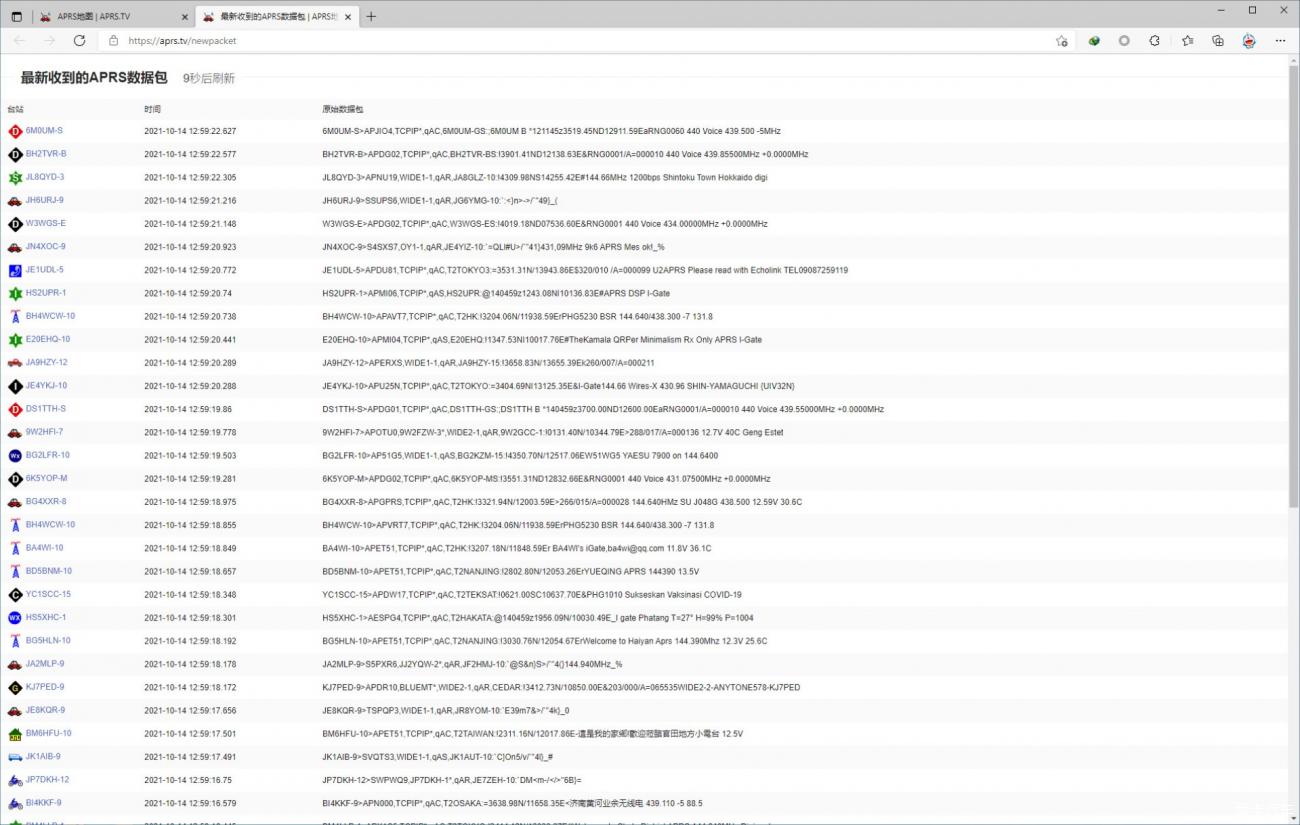Click the antenna tower icon beside BA4WI-10
This screenshot has width=1300, height=825.
coord(15,548)
